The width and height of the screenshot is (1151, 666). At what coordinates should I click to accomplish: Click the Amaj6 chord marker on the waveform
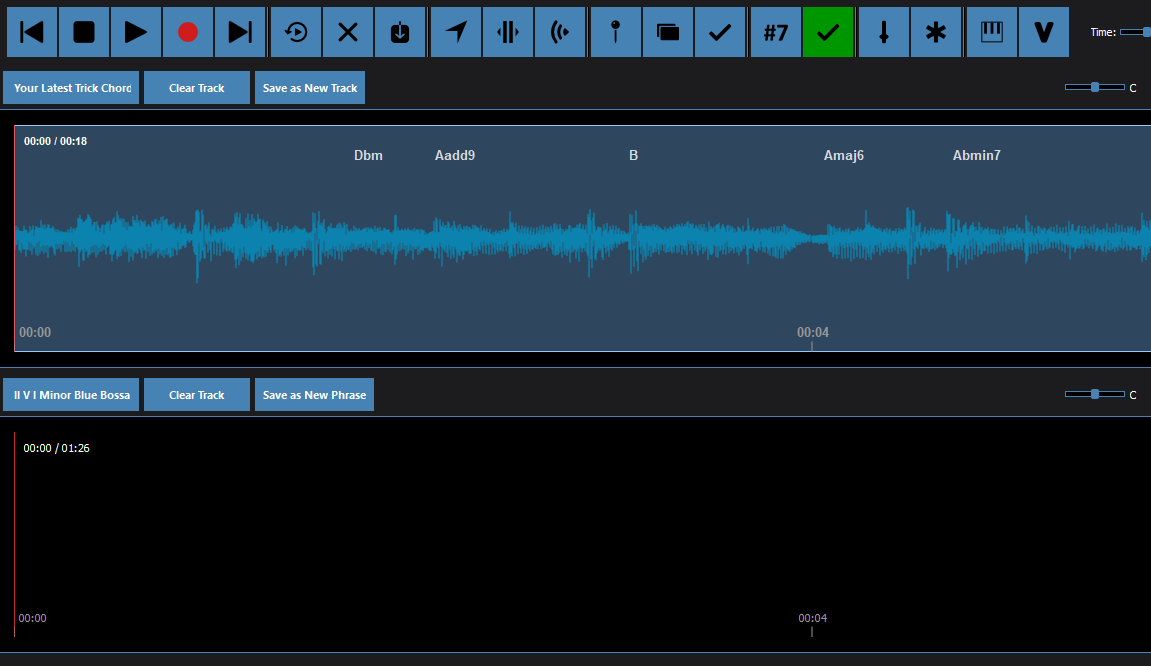(843, 155)
